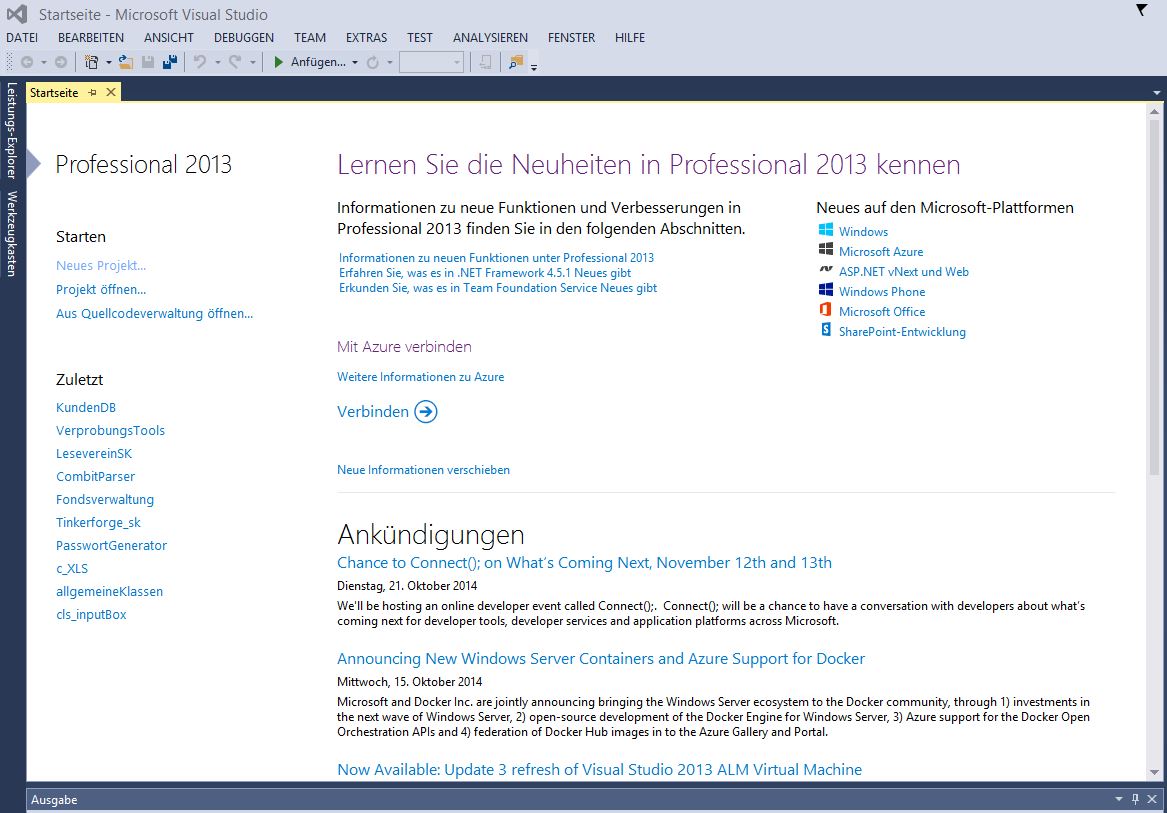The image size is (1167, 813).
Task: Open the Redo history dropdown arrow
Action: click(252, 63)
